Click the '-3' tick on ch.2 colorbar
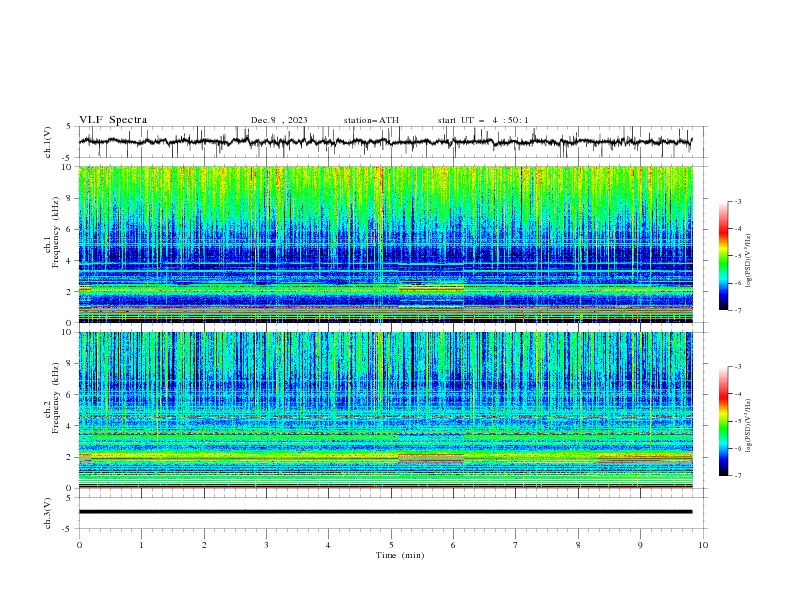Screen dimensions: 792x612 click(x=737, y=367)
